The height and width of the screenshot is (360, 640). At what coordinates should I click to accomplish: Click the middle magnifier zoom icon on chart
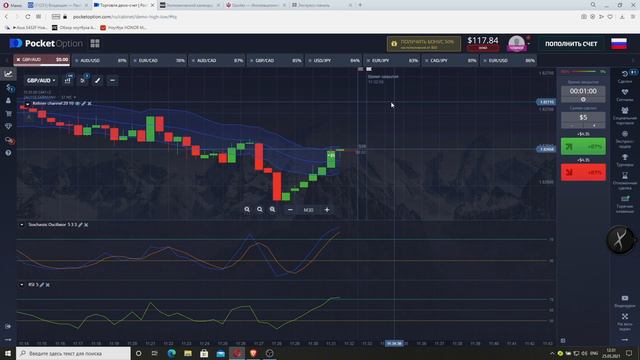click(260, 209)
